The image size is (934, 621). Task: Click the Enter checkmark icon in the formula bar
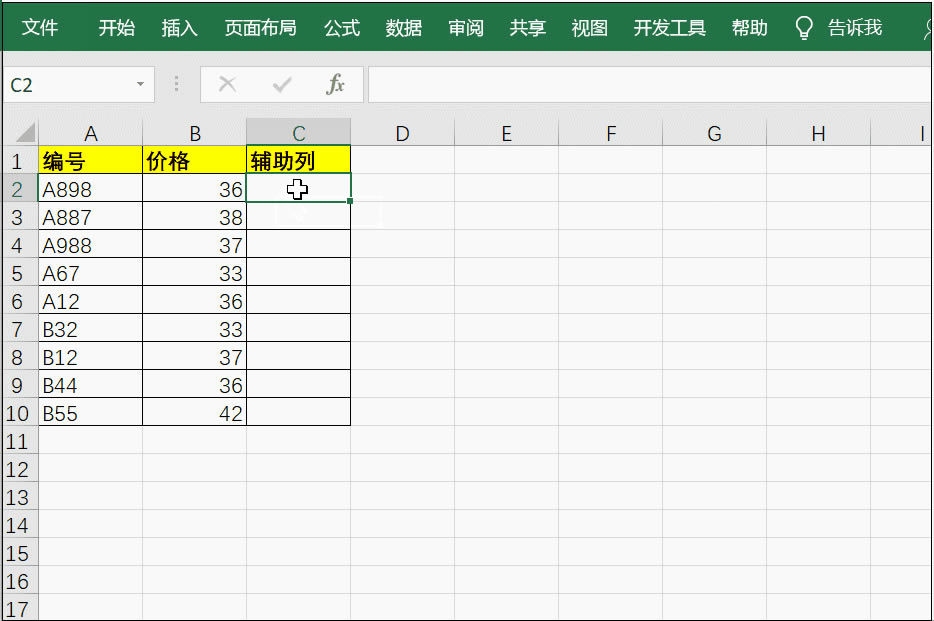(x=281, y=84)
